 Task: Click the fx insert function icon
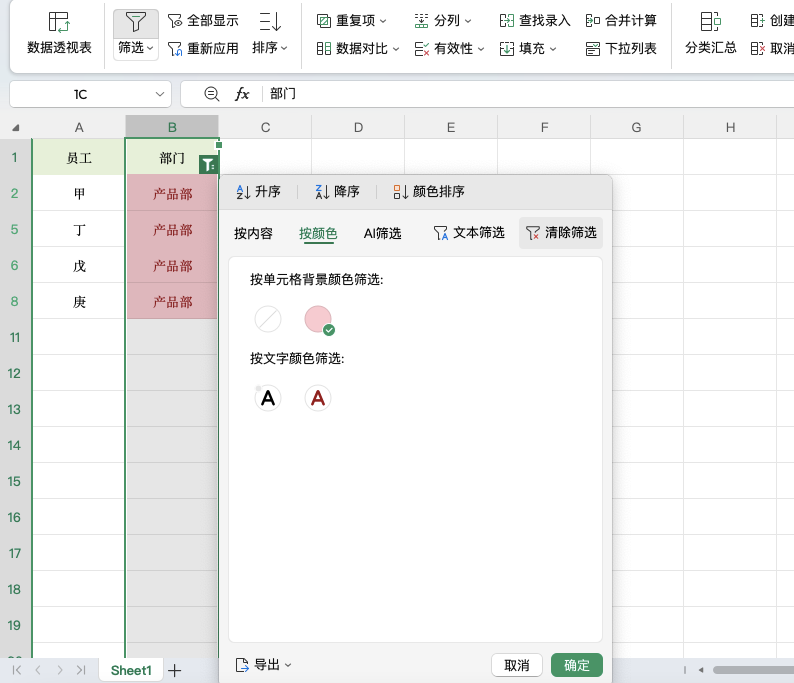[x=242, y=94]
